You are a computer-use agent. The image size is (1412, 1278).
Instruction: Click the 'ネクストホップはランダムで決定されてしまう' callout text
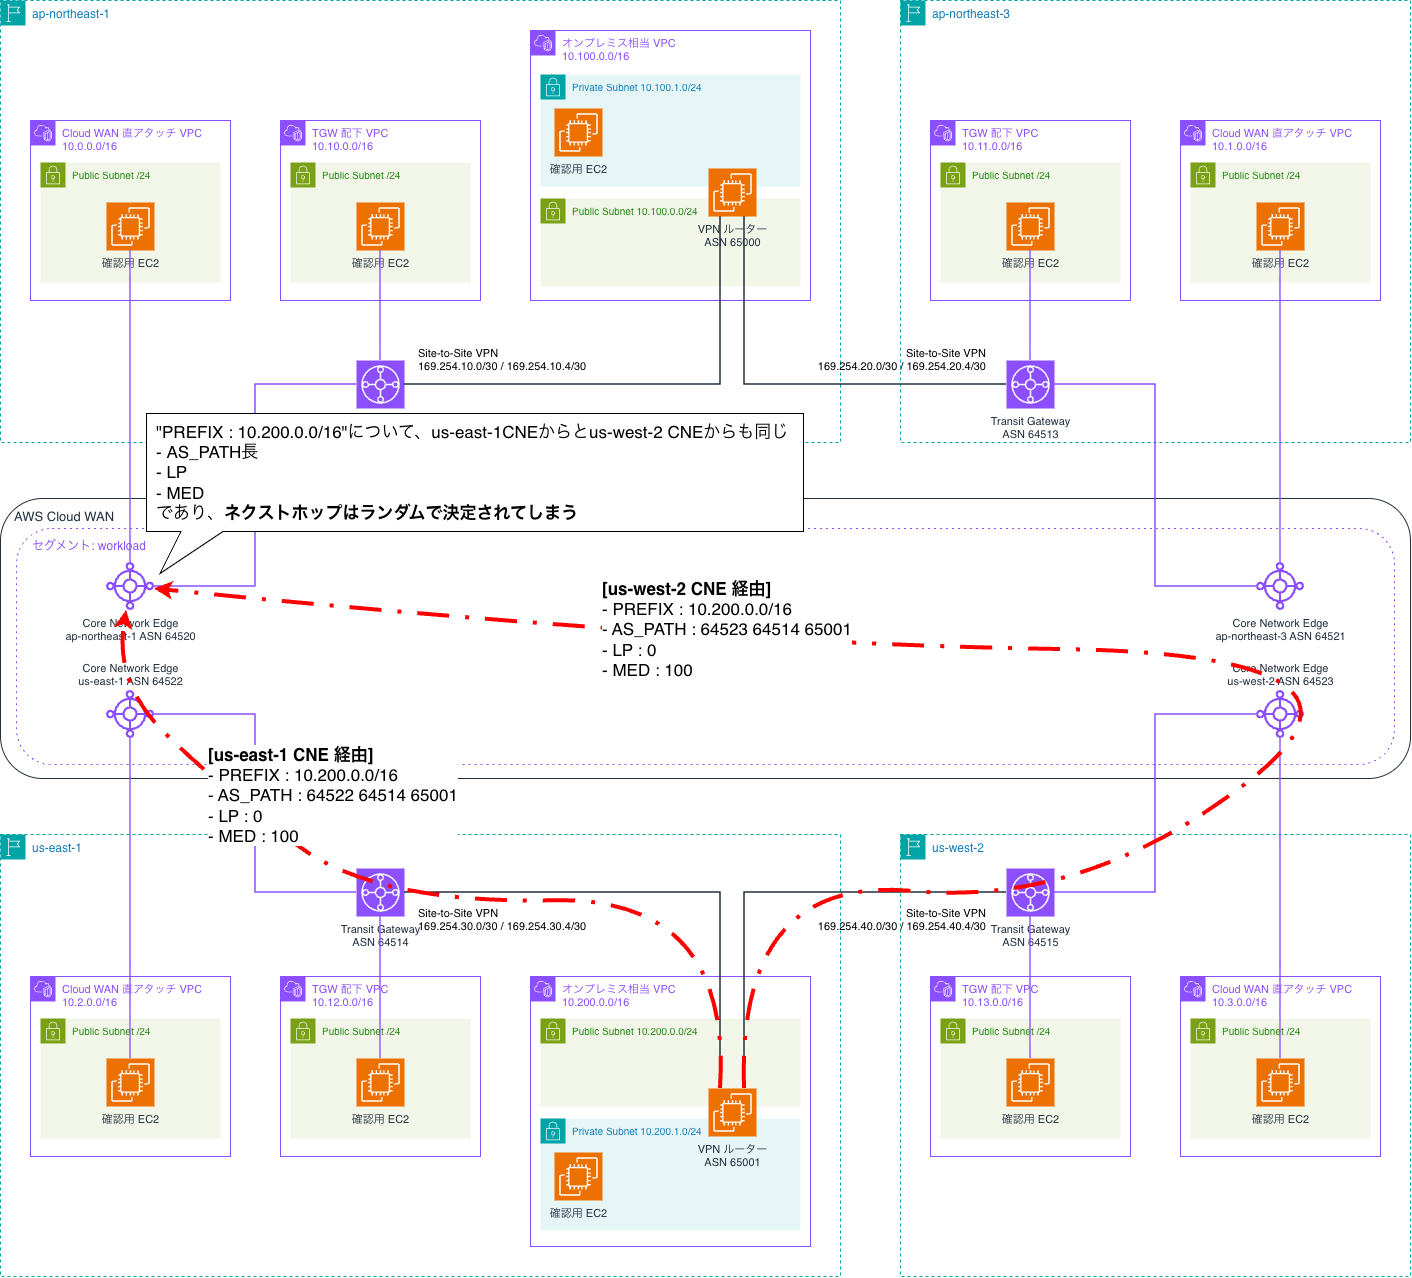point(401,512)
